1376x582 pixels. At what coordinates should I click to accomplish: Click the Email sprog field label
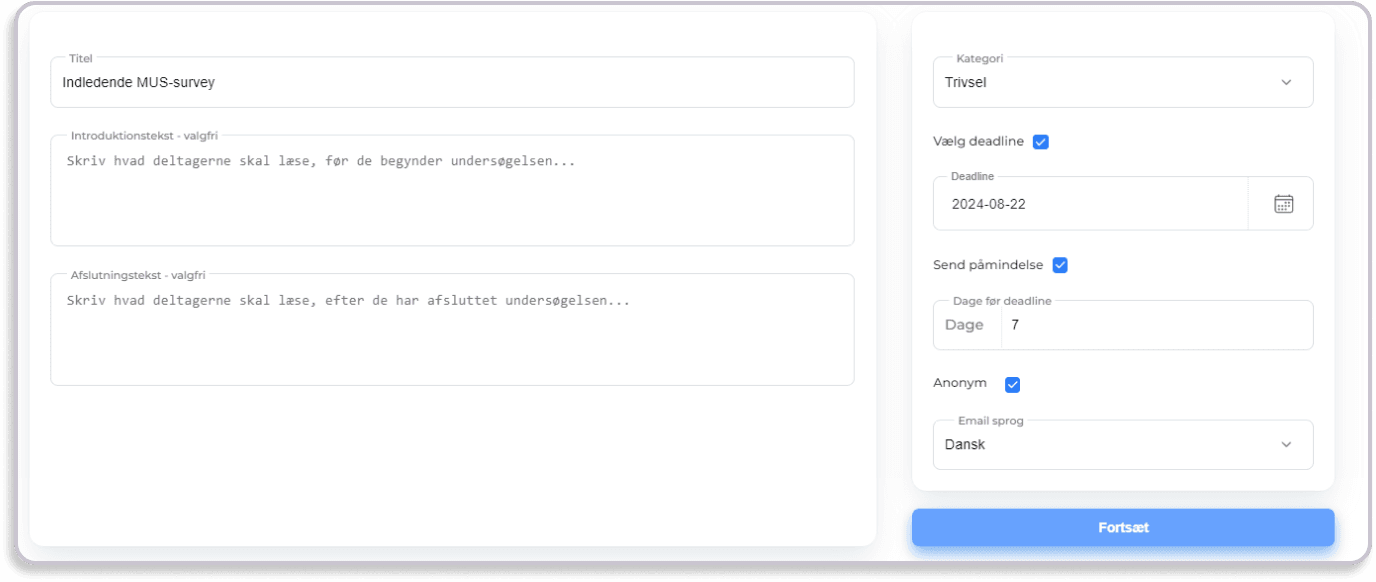point(990,421)
